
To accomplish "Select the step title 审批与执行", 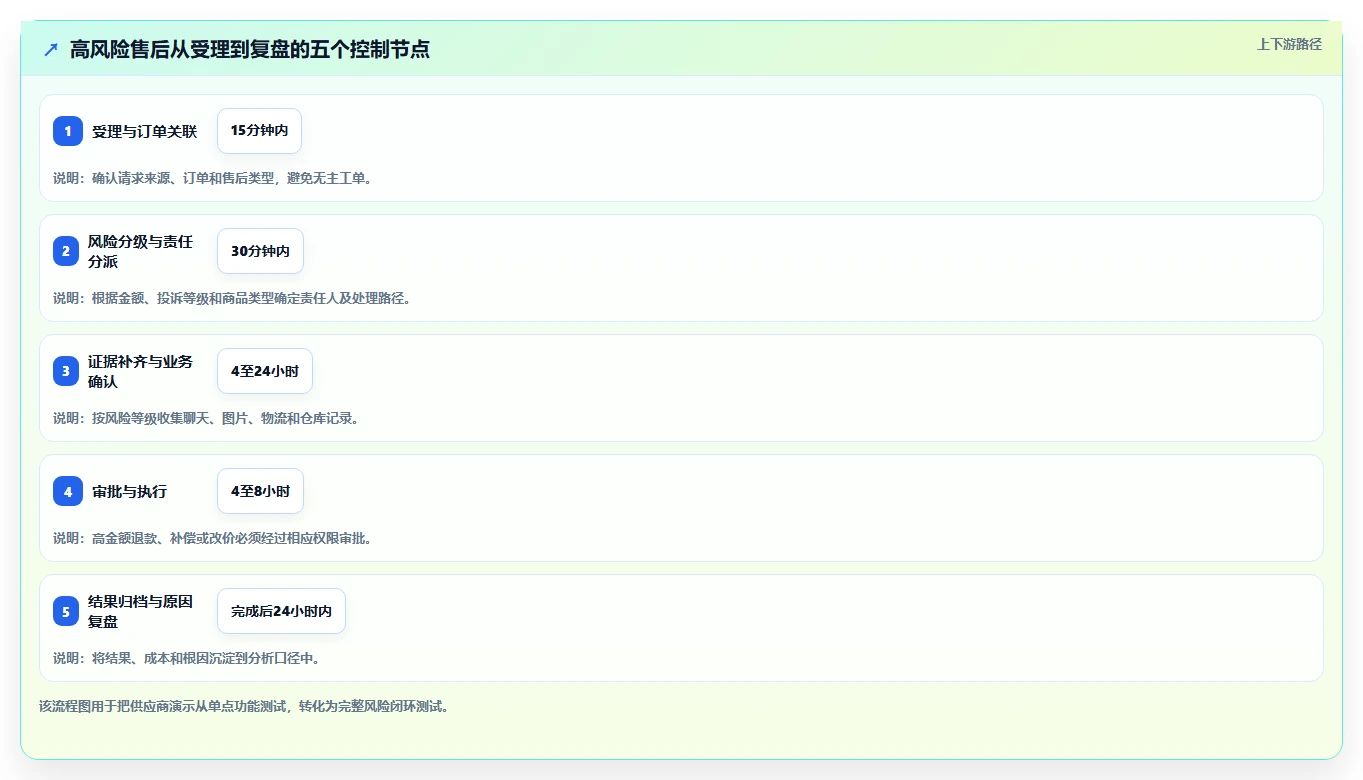I will point(129,491).
